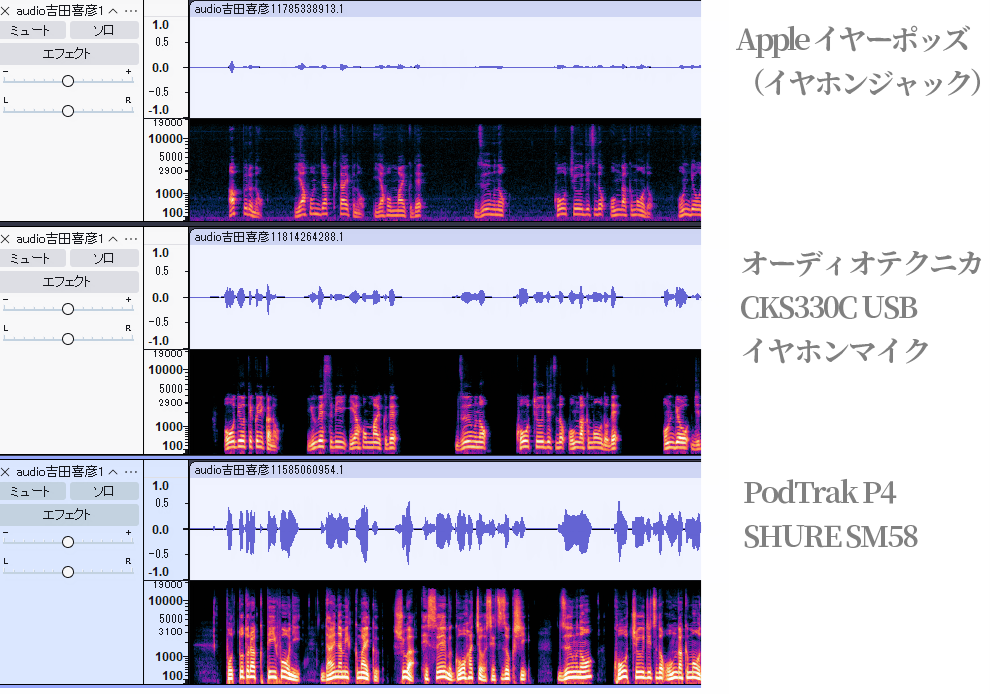Solo the middle track (ソロ)
The width and height of the screenshot is (990, 694).
point(104,258)
